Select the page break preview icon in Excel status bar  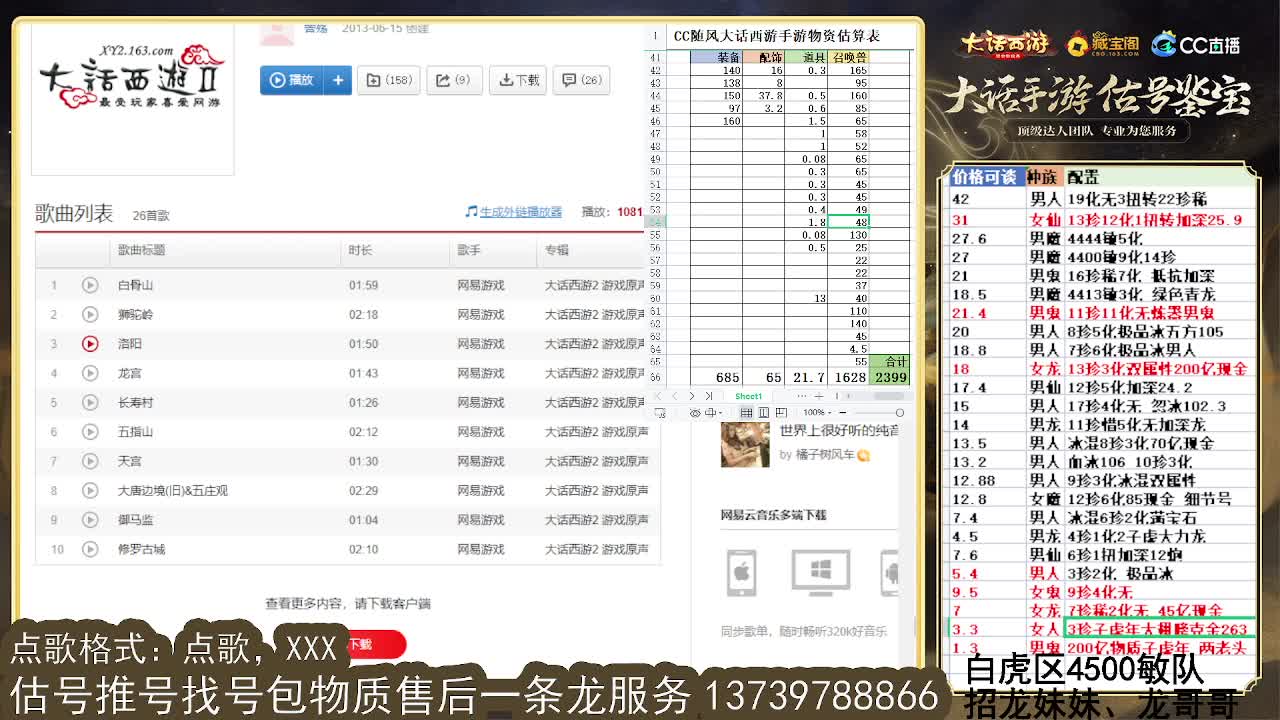pos(782,413)
